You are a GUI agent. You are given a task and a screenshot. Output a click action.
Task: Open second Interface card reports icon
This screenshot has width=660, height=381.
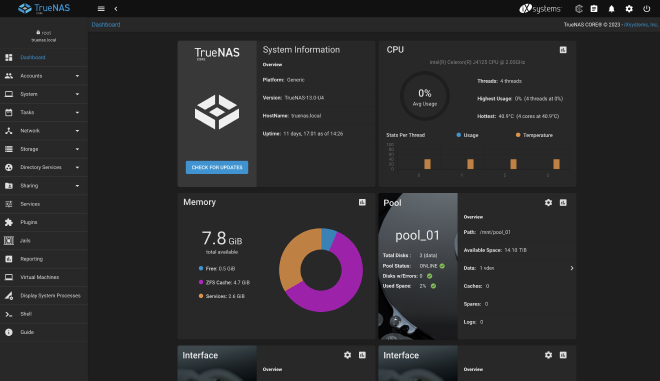pyautogui.click(x=563, y=355)
